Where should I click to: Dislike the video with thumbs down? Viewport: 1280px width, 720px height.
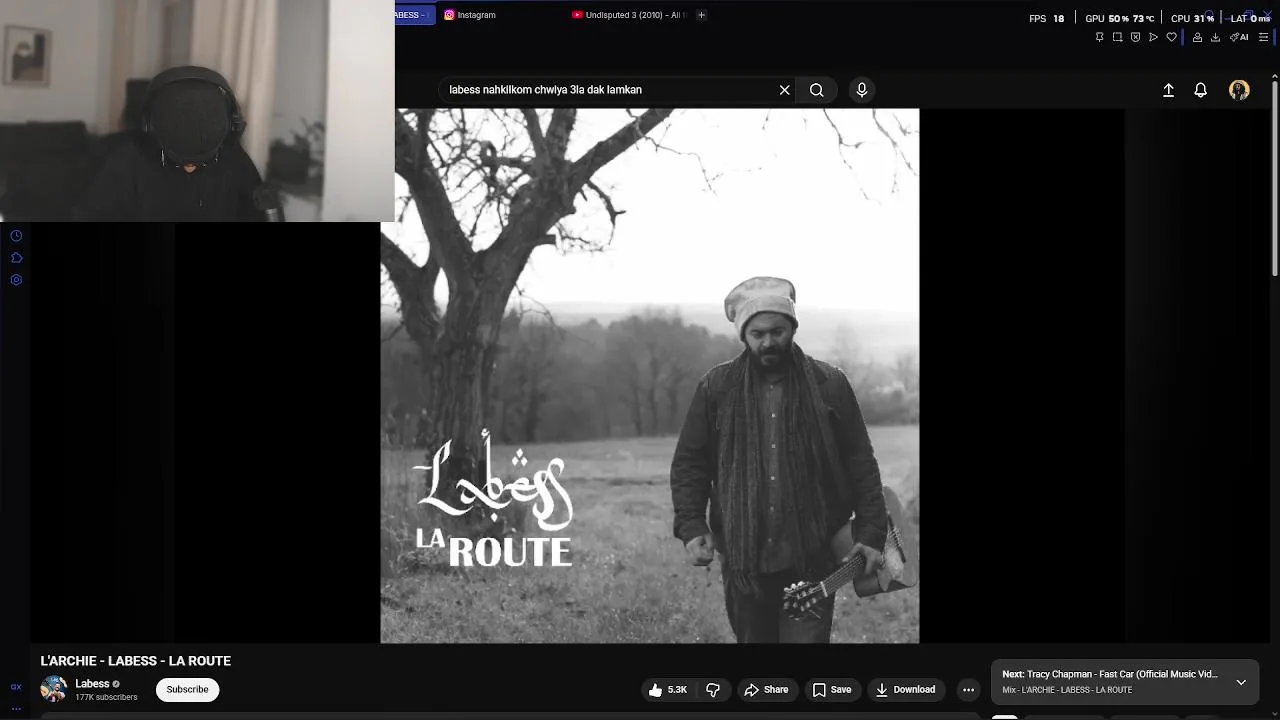coord(713,690)
